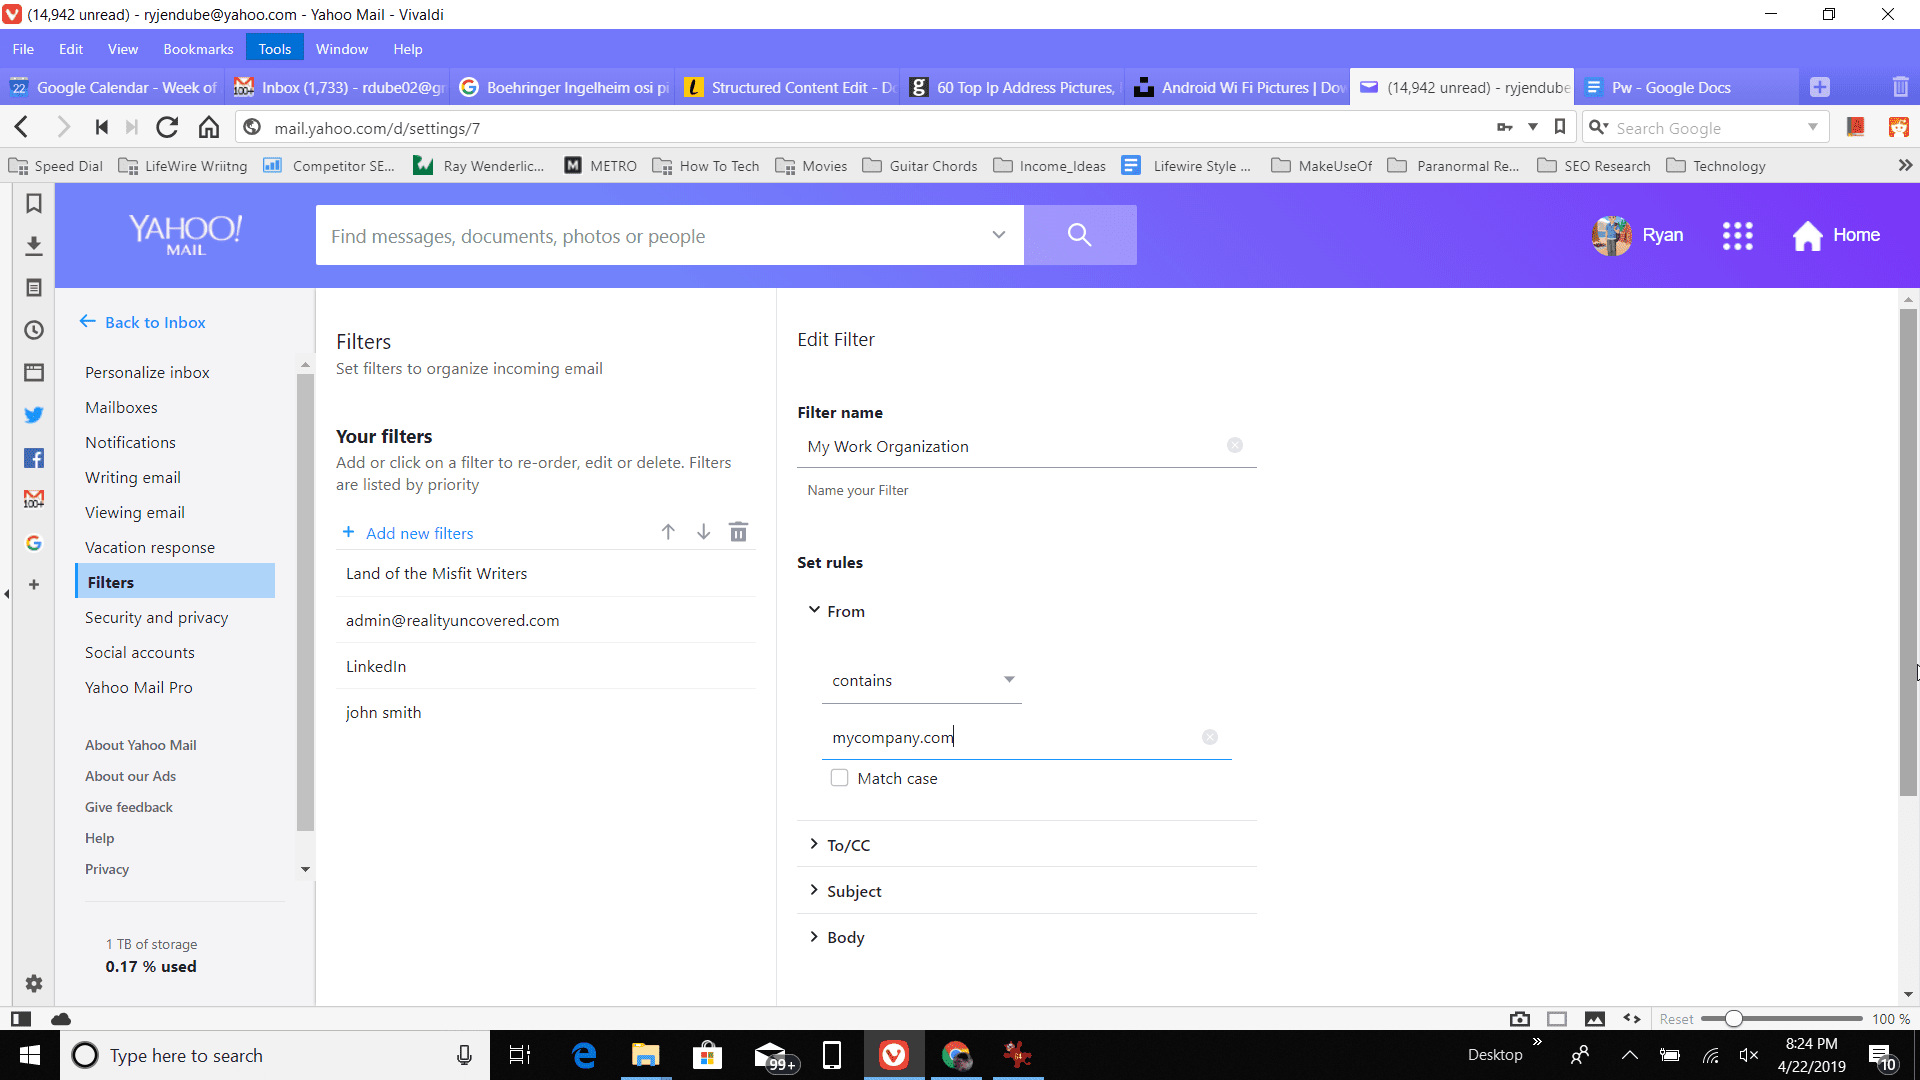Viewport: 1920px width, 1080px height.
Task: Click the move filter down arrow icon
Action: tap(703, 531)
